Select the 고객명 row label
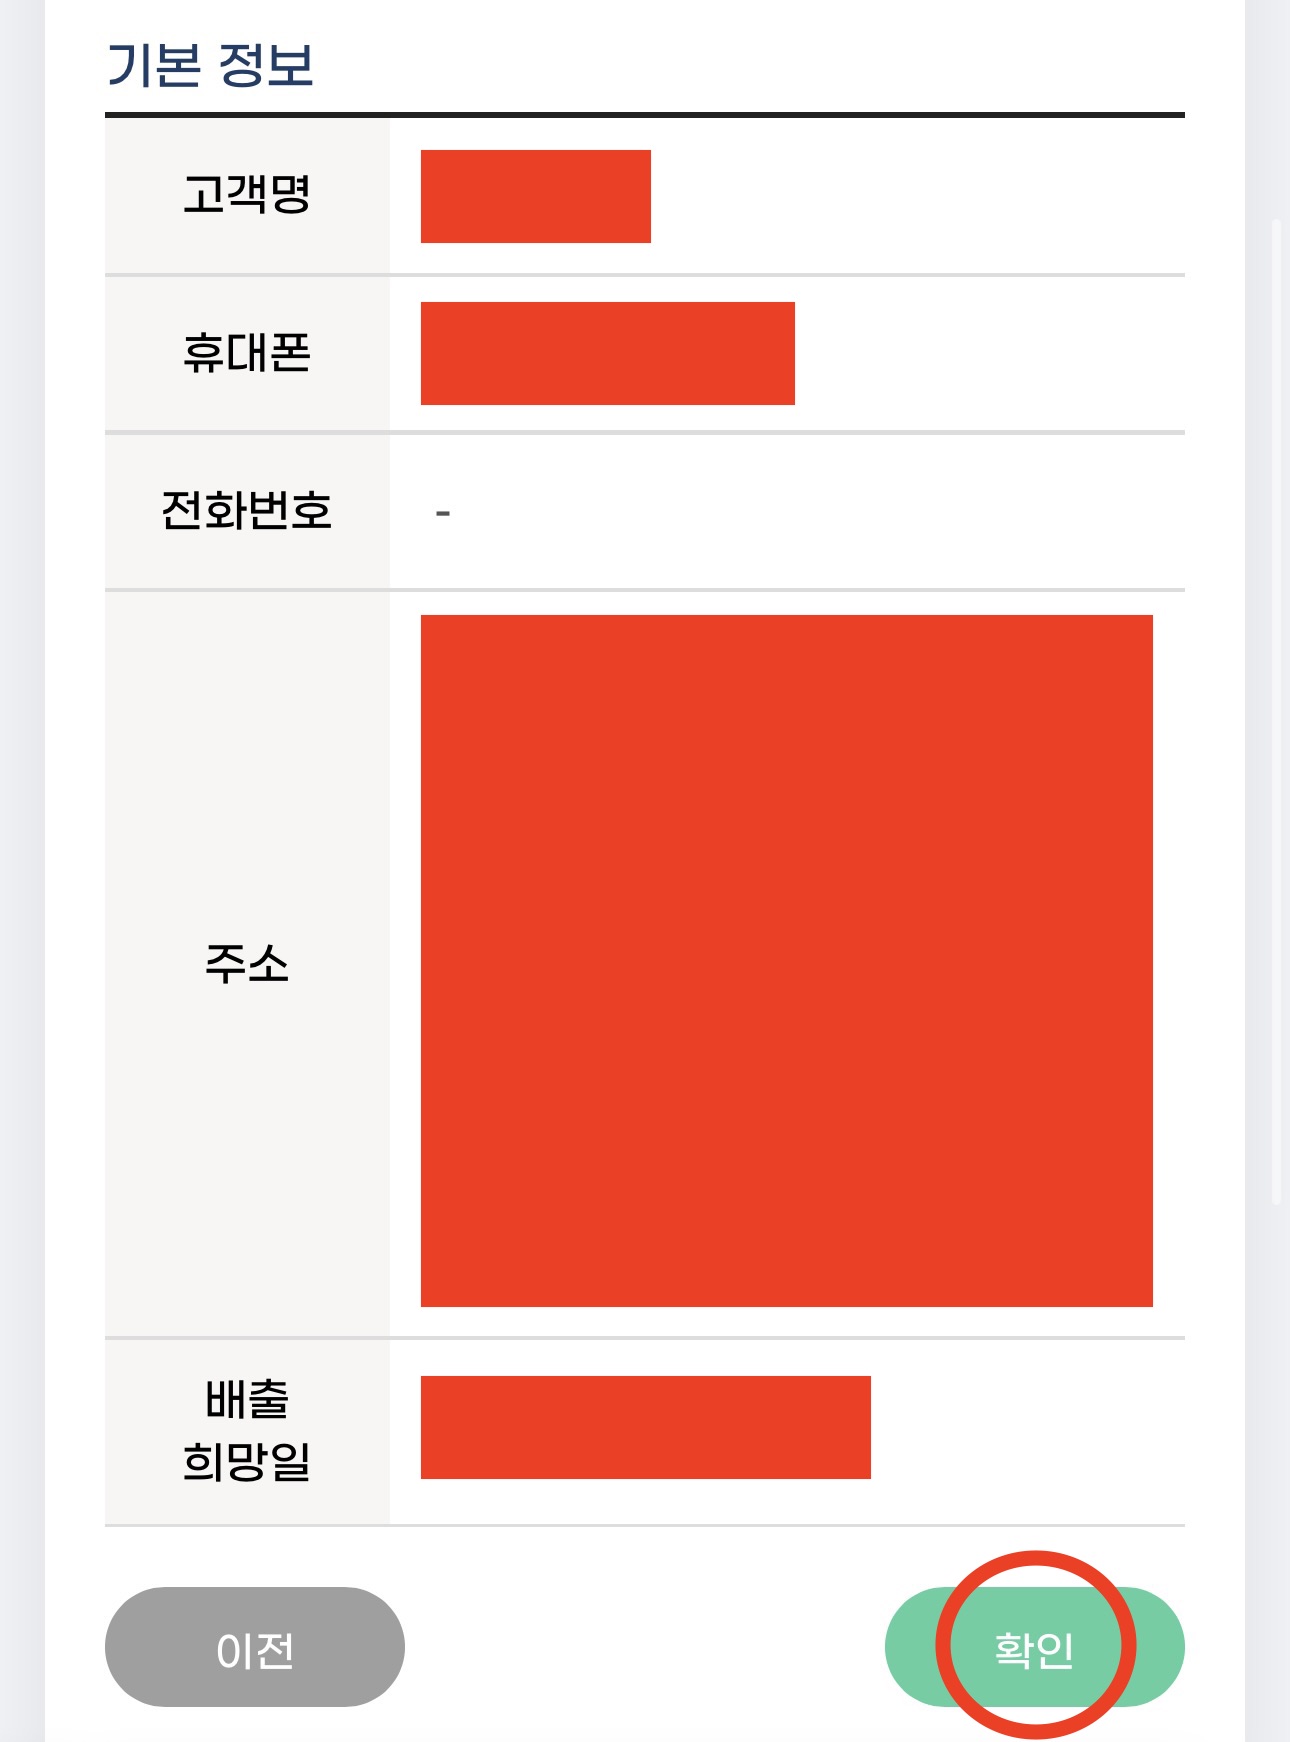 click(247, 196)
